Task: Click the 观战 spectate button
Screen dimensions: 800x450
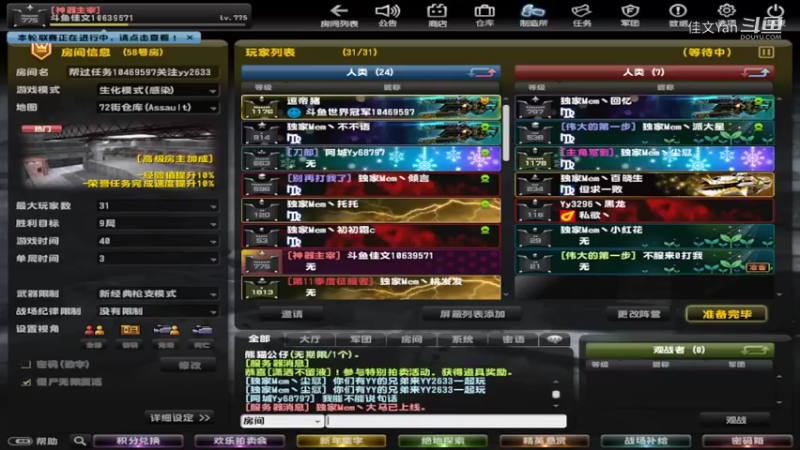Action: pos(736,420)
